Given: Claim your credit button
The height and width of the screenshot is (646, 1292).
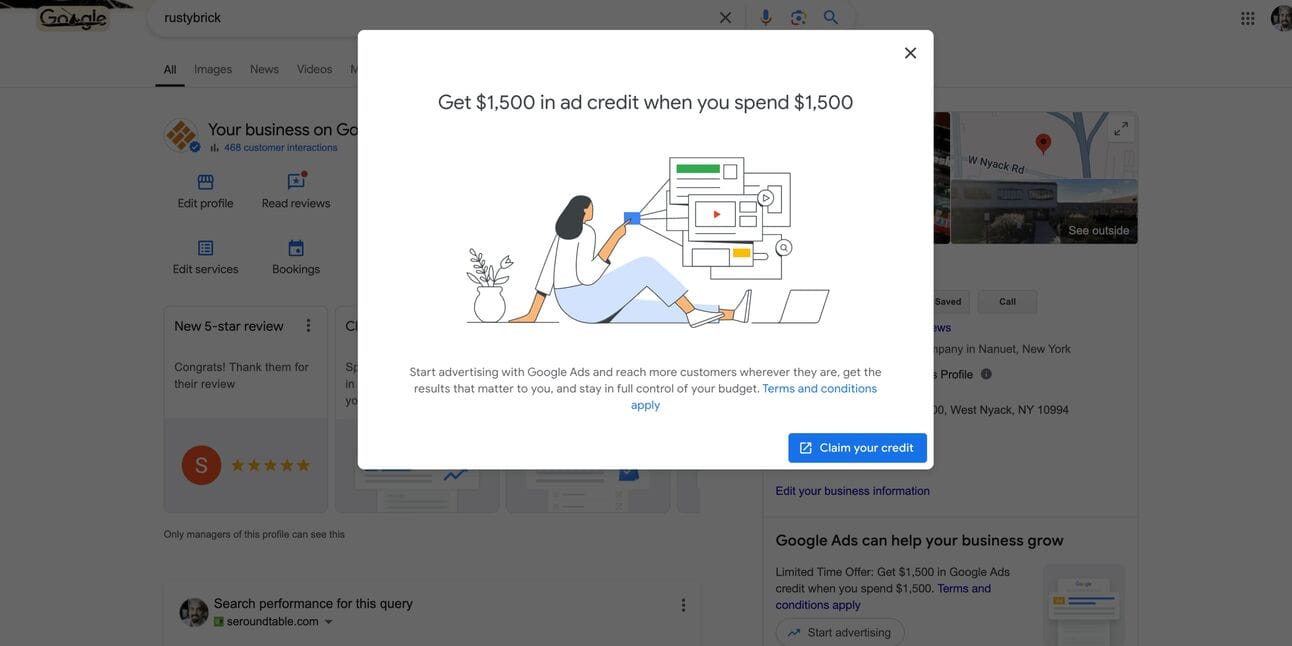Looking at the screenshot, I should [x=857, y=448].
